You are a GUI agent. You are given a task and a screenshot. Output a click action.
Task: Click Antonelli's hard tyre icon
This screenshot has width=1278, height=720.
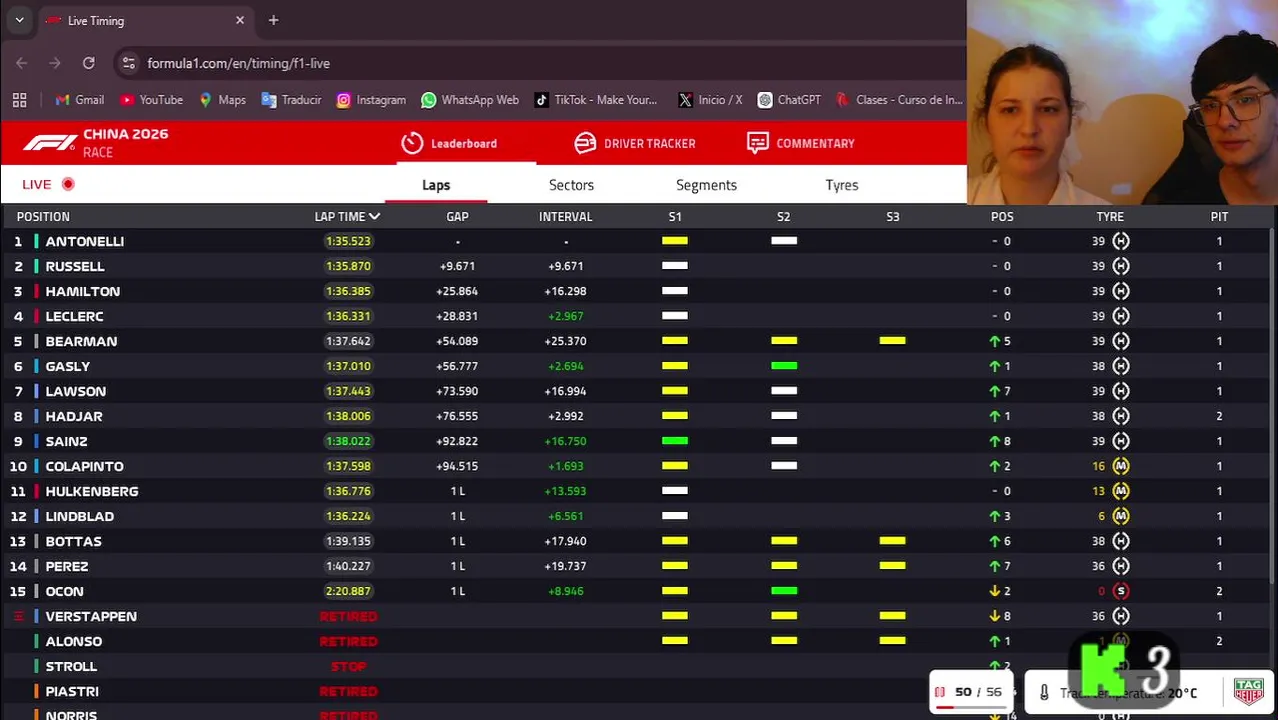coord(1121,241)
